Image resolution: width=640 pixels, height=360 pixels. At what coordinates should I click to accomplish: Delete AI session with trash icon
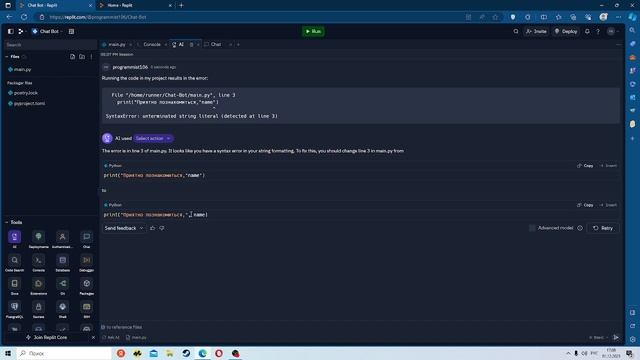(191, 44)
